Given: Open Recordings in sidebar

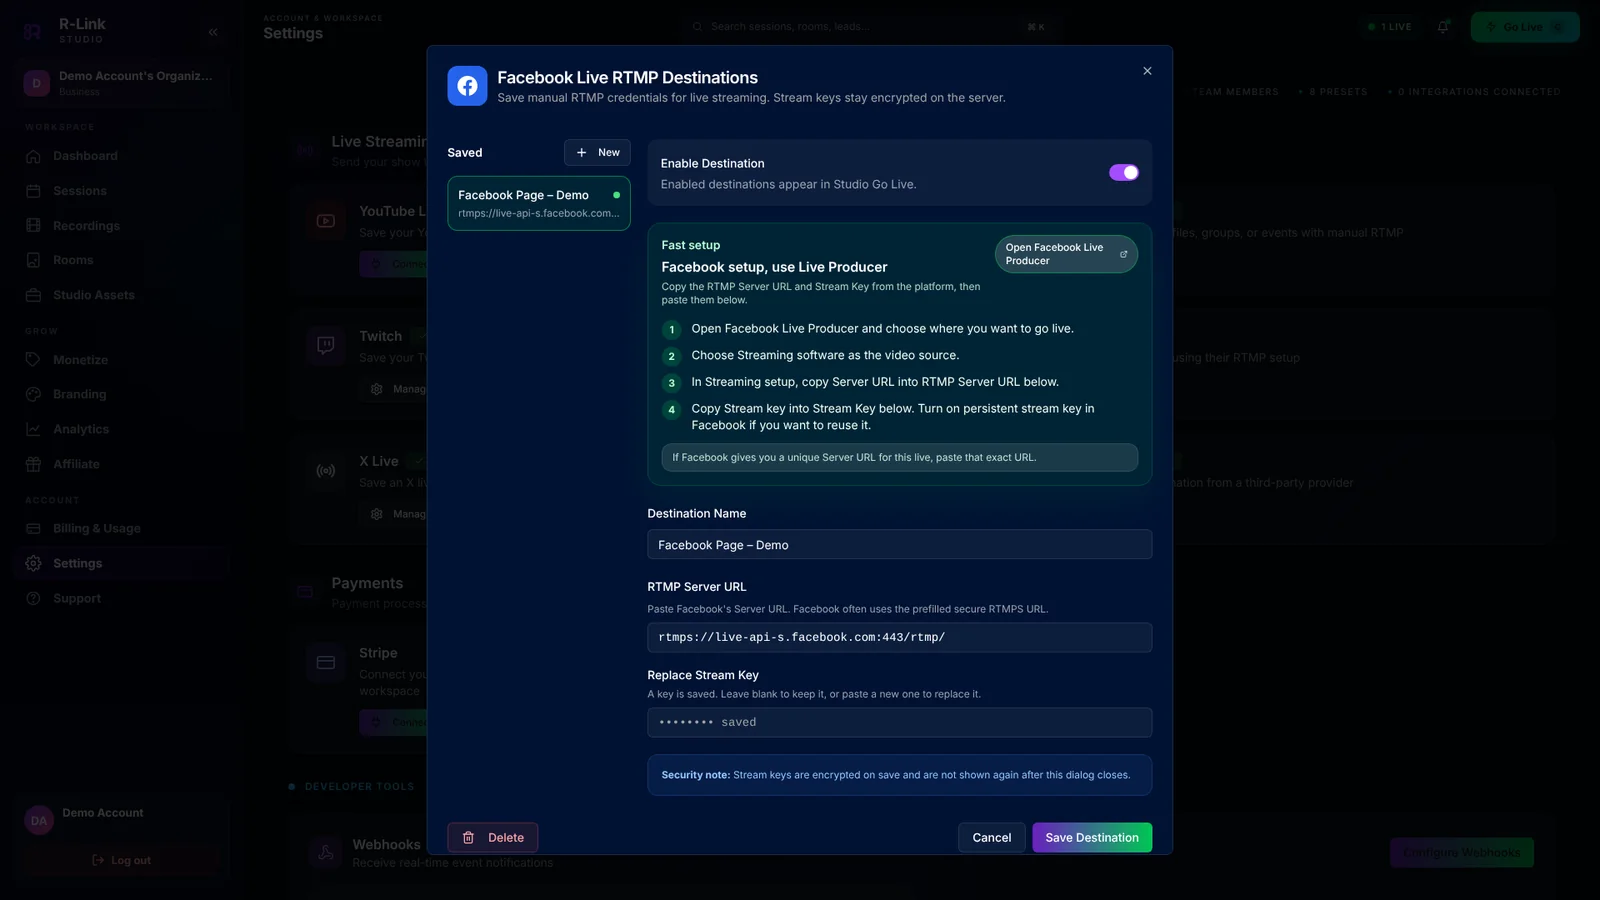Looking at the screenshot, I should [122, 226].
